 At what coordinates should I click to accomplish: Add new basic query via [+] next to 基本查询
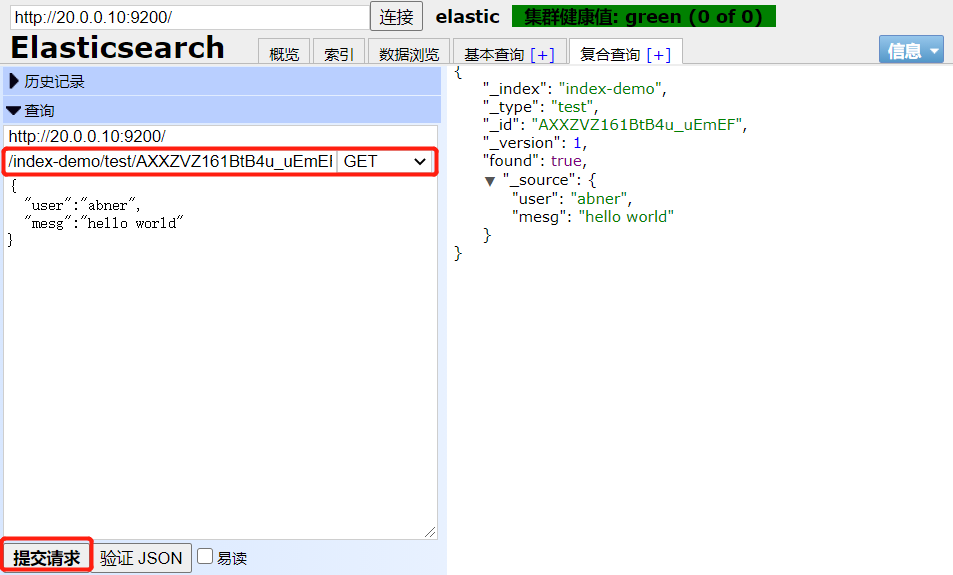click(542, 55)
